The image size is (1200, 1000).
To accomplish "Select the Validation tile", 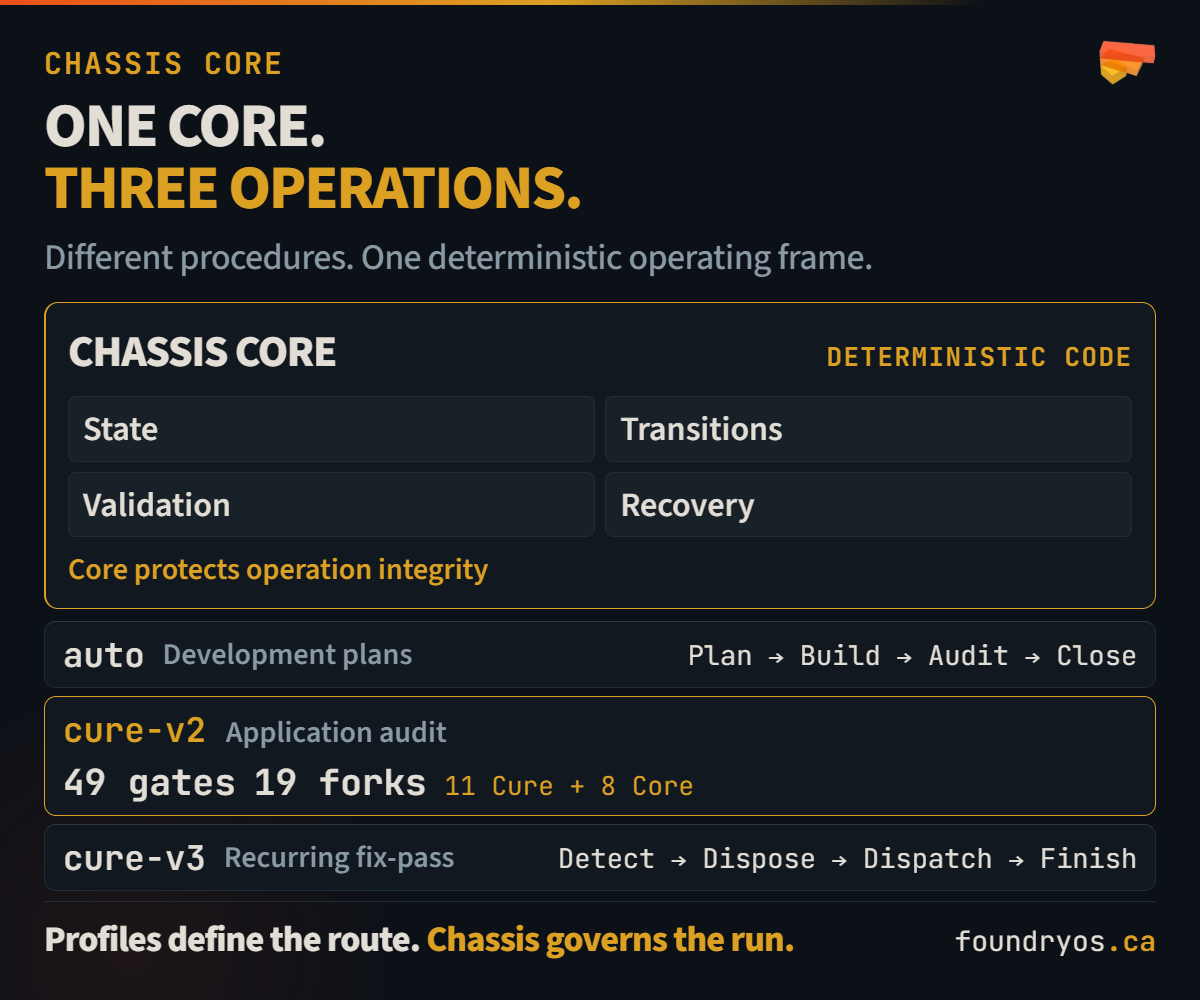I will pos(331,505).
